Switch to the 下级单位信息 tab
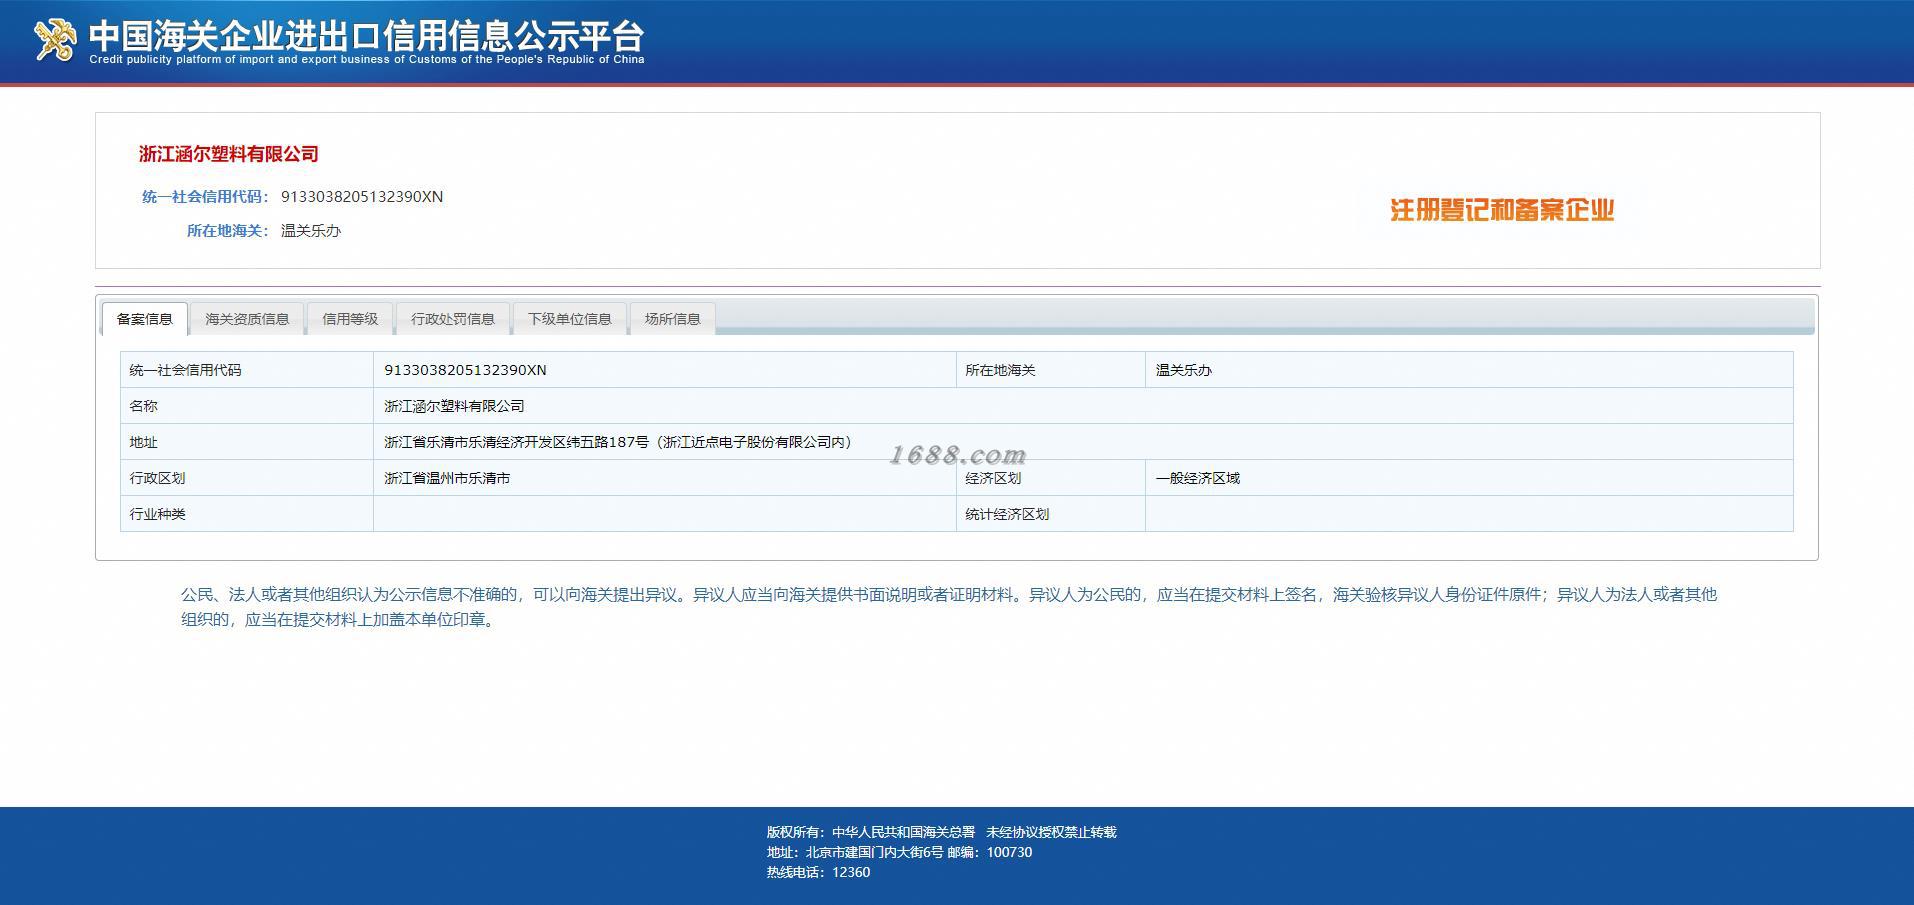Image resolution: width=1914 pixels, height=905 pixels. 570,319
